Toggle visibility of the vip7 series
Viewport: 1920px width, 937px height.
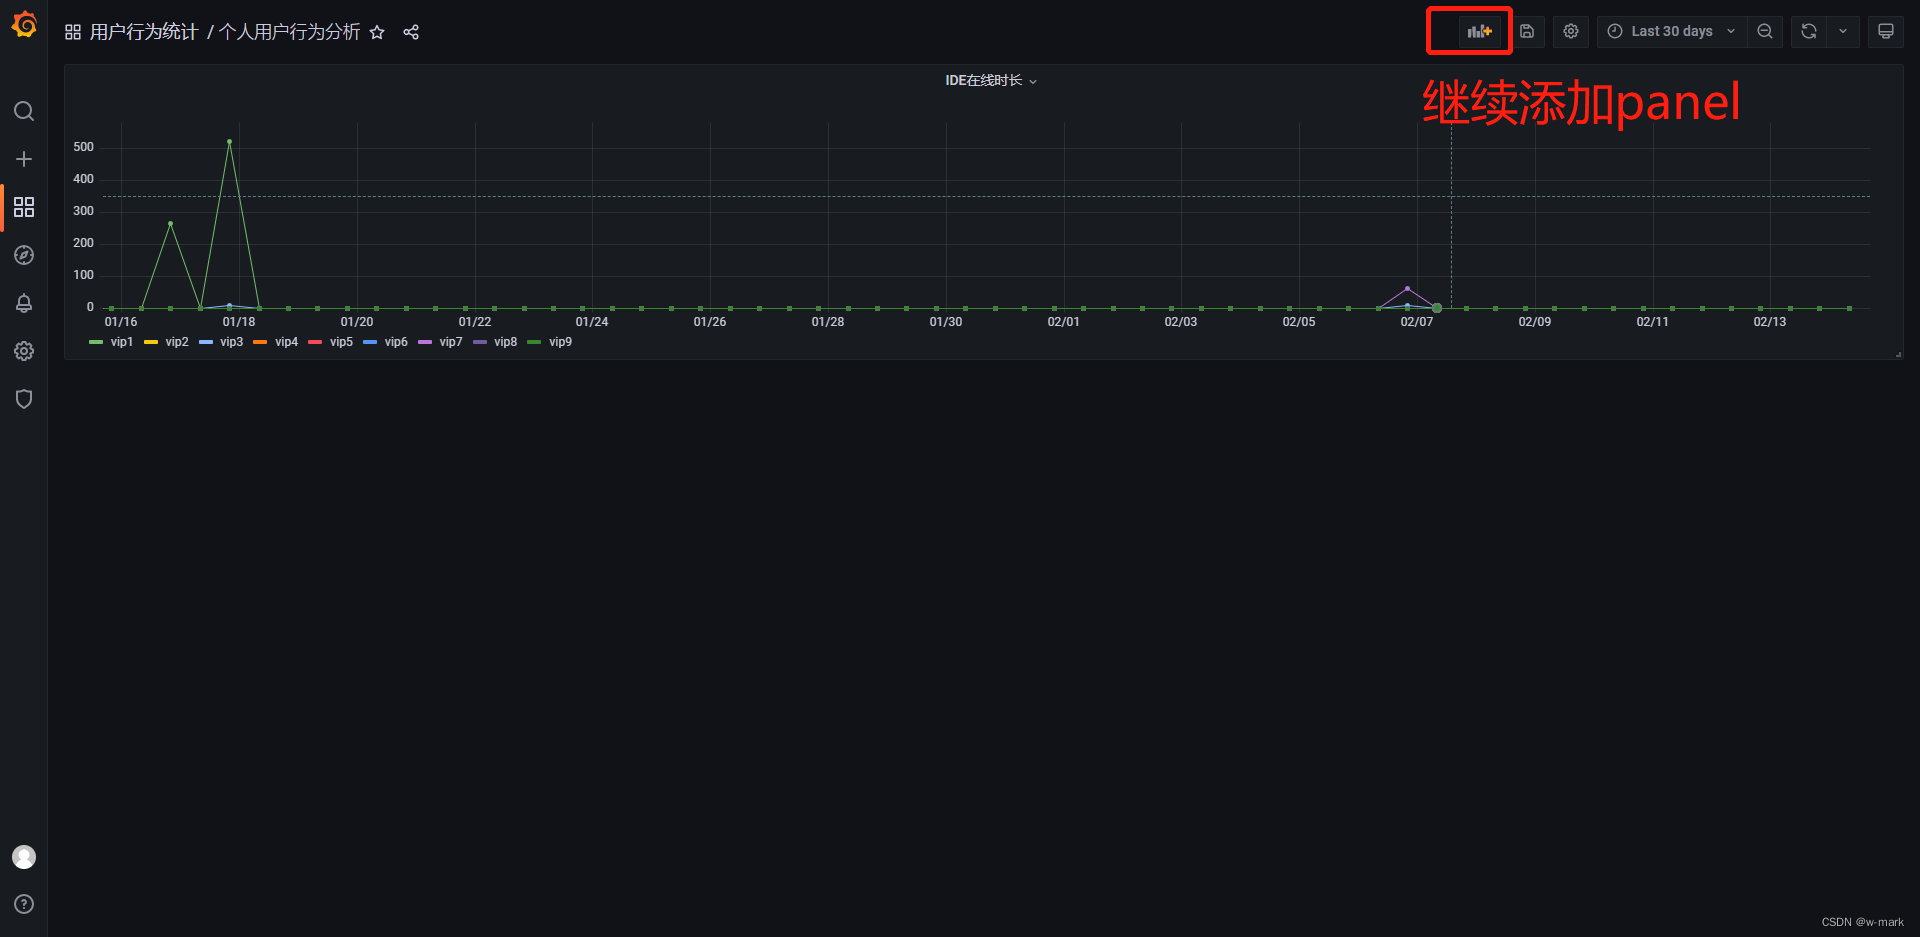coord(451,342)
